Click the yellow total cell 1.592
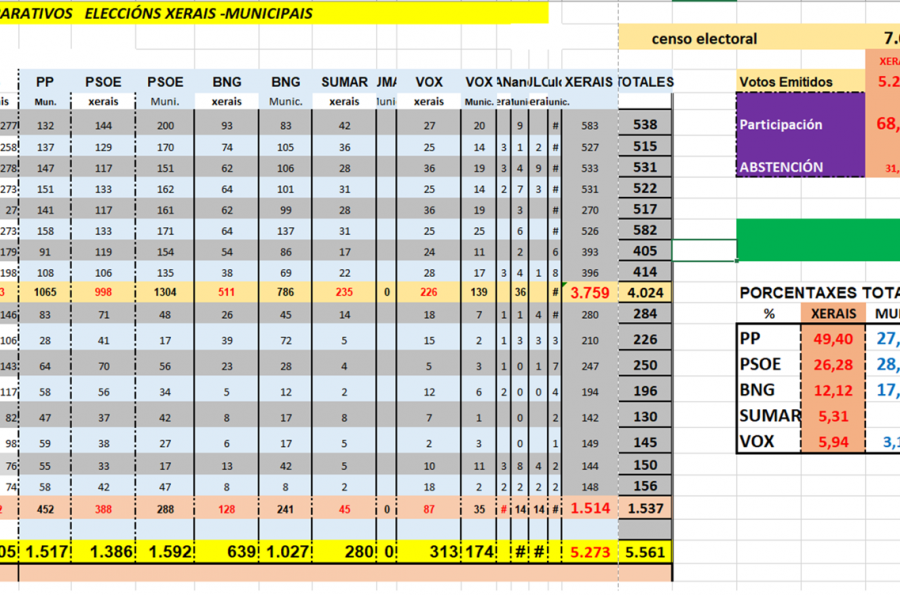900x595 pixels. click(166, 552)
